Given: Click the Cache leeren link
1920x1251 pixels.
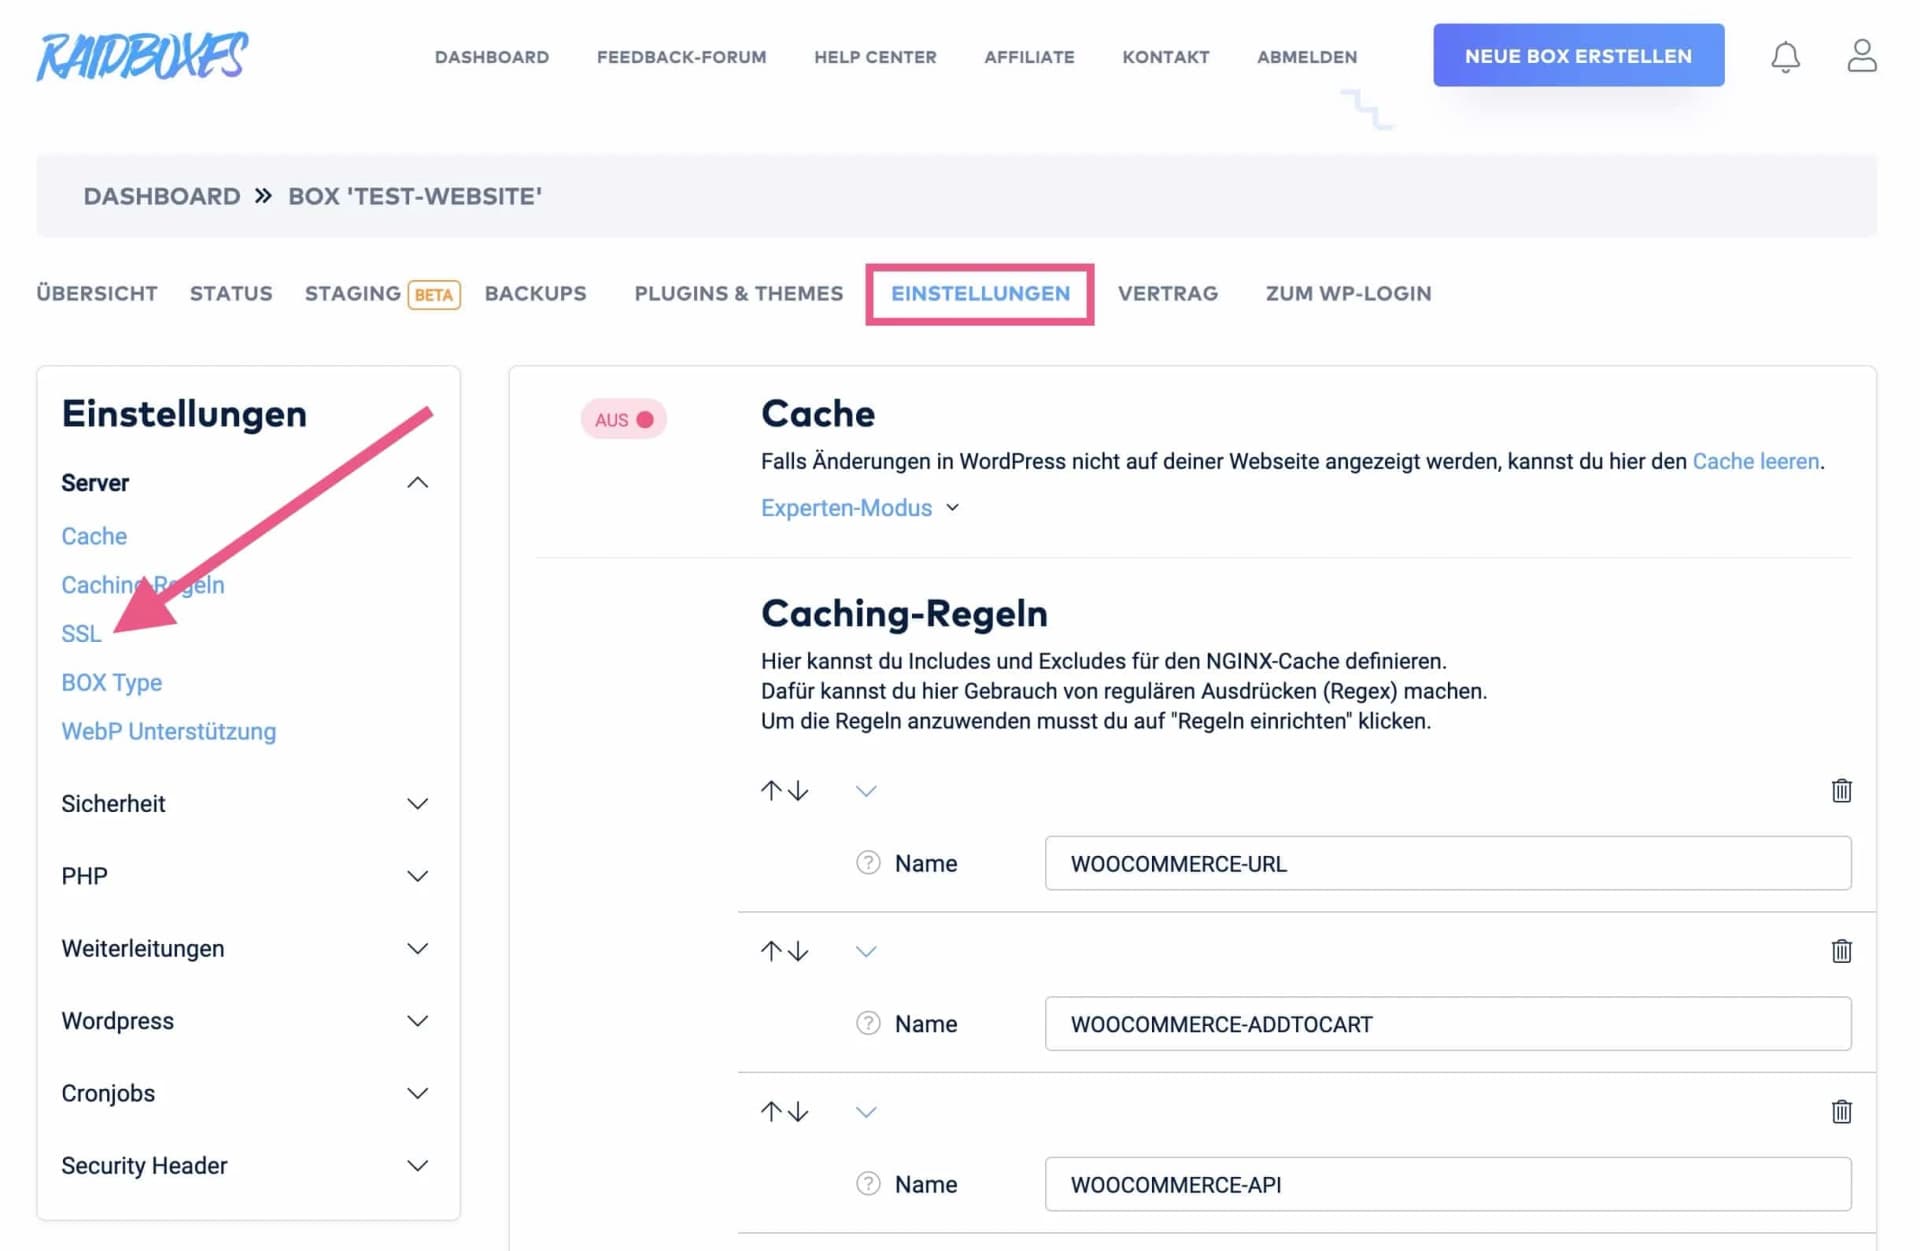Looking at the screenshot, I should click(1755, 462).
